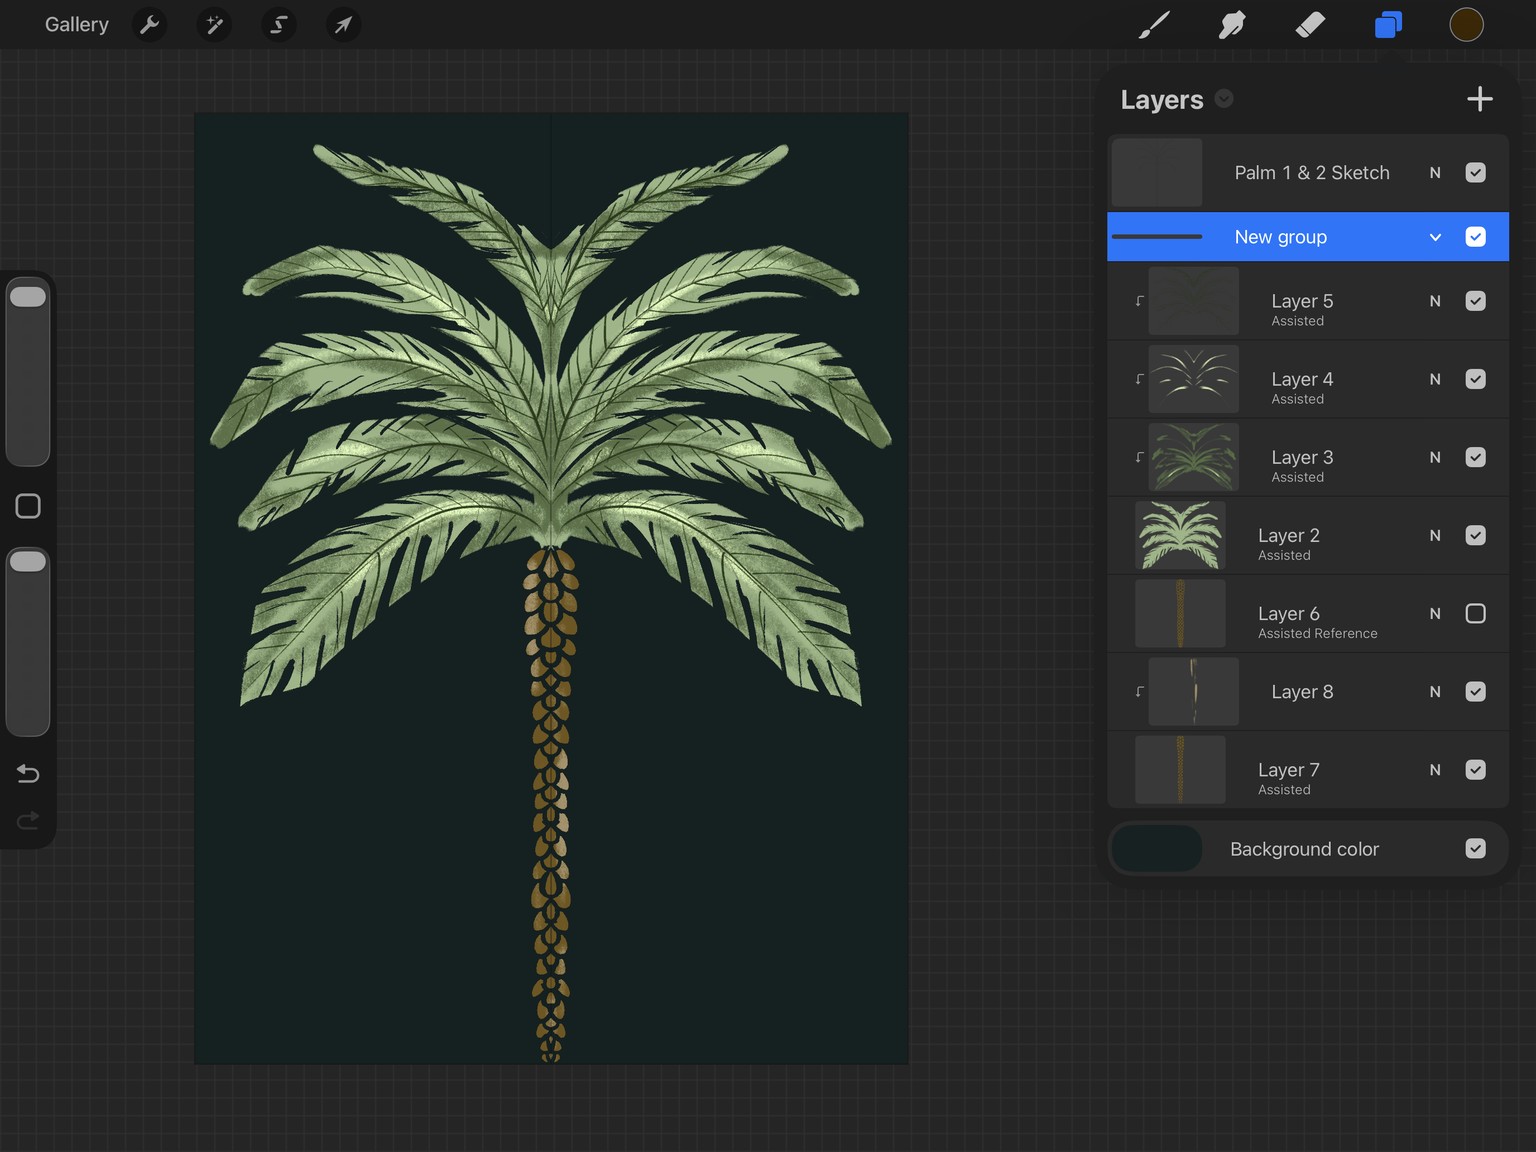The height and width of the screenshot is (1152, 1536).
Task: Click the Layer 5 name
Action: point(1302,301)
